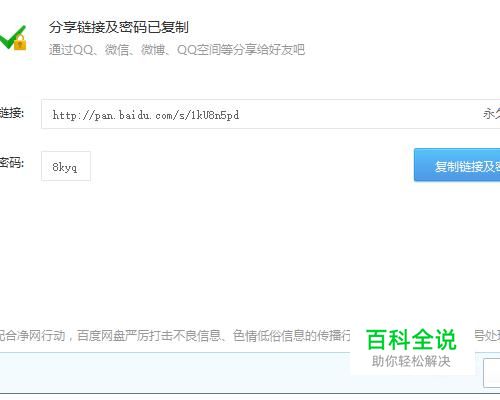Image resolution: width=500 pixels, height=400 pixels.
Task: Copy link and password with blue button
Action: [457, 165]
